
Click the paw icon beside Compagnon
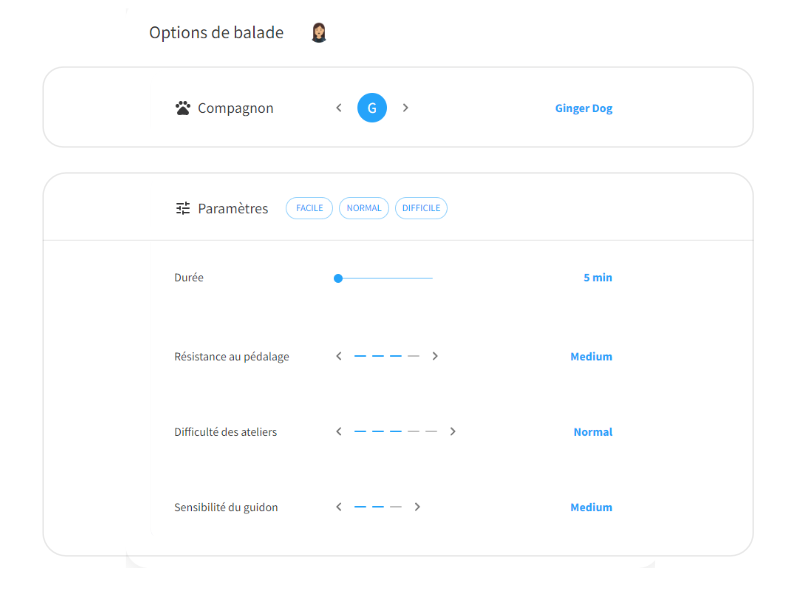click(x=183, y=108)
